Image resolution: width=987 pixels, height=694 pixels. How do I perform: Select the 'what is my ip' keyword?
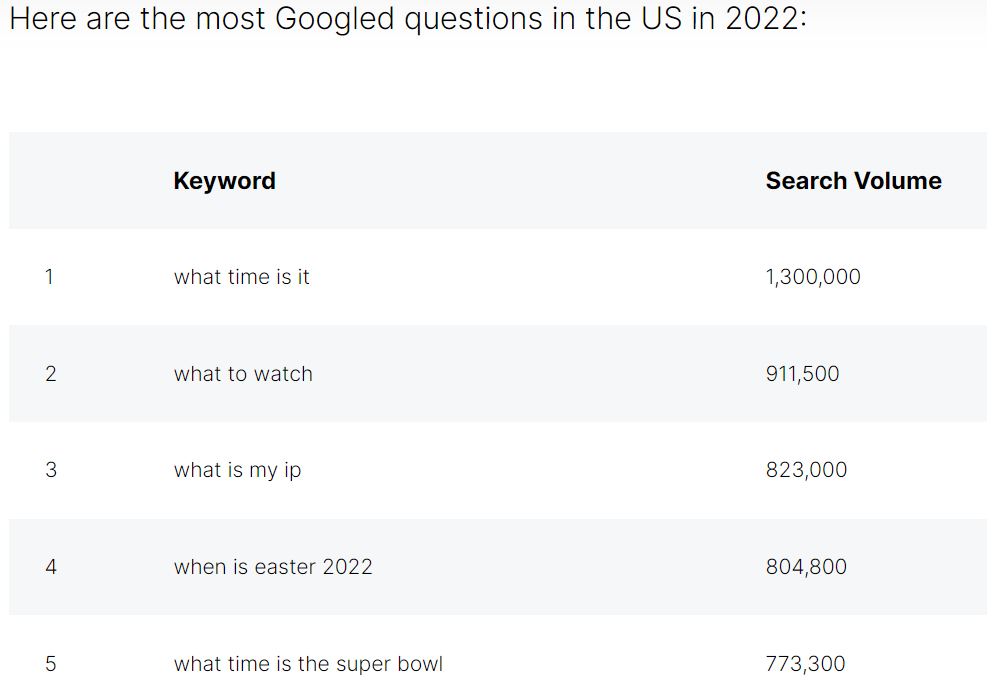237,471
